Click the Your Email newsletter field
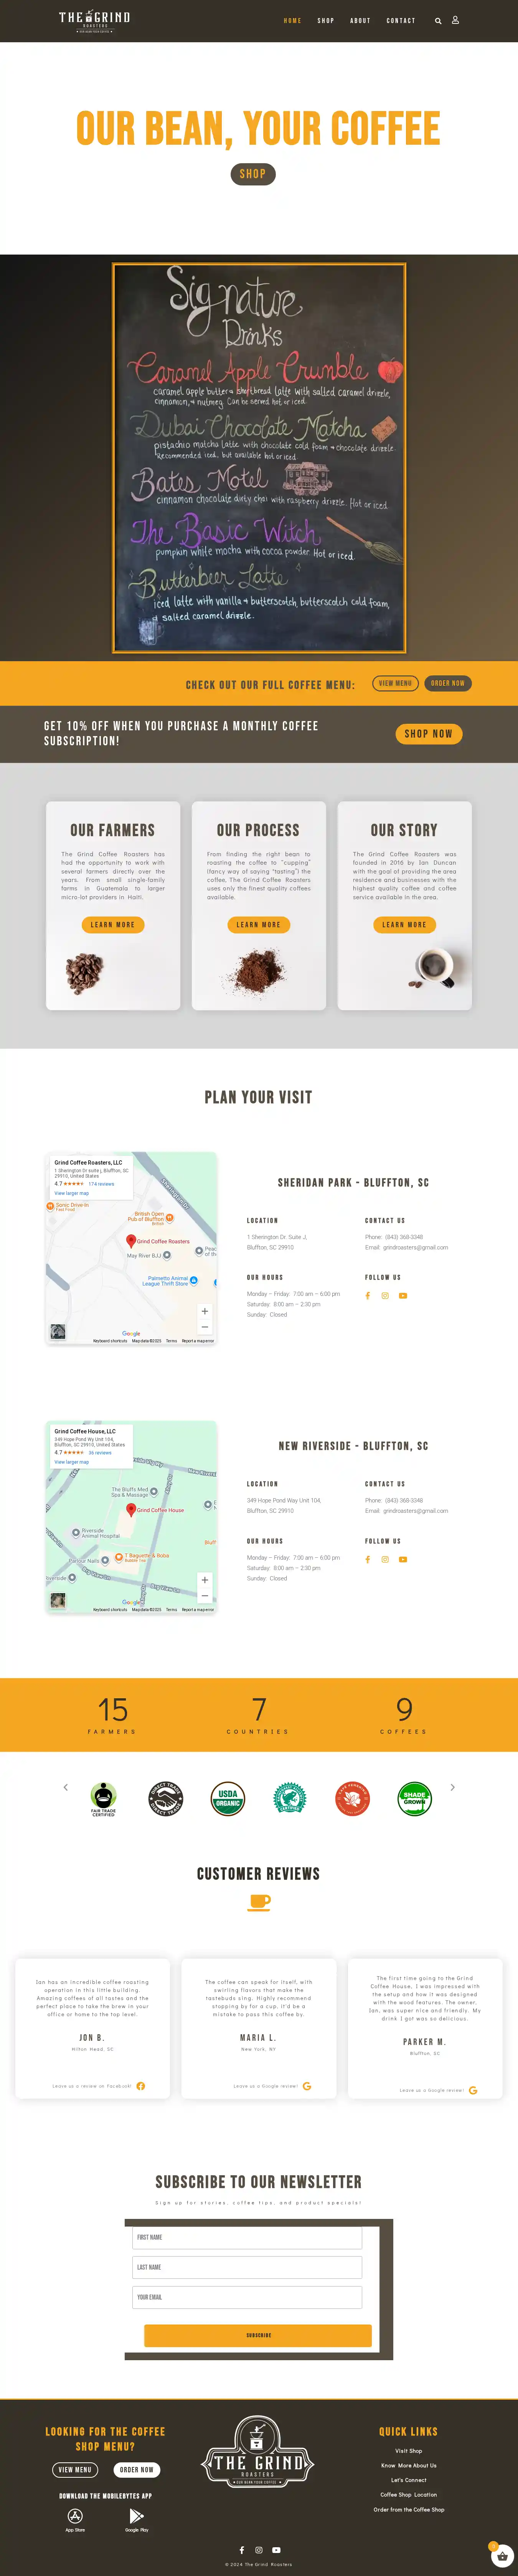Image resolution: width=518 pixels, height=2576 pixels. tap(247, 2297)
